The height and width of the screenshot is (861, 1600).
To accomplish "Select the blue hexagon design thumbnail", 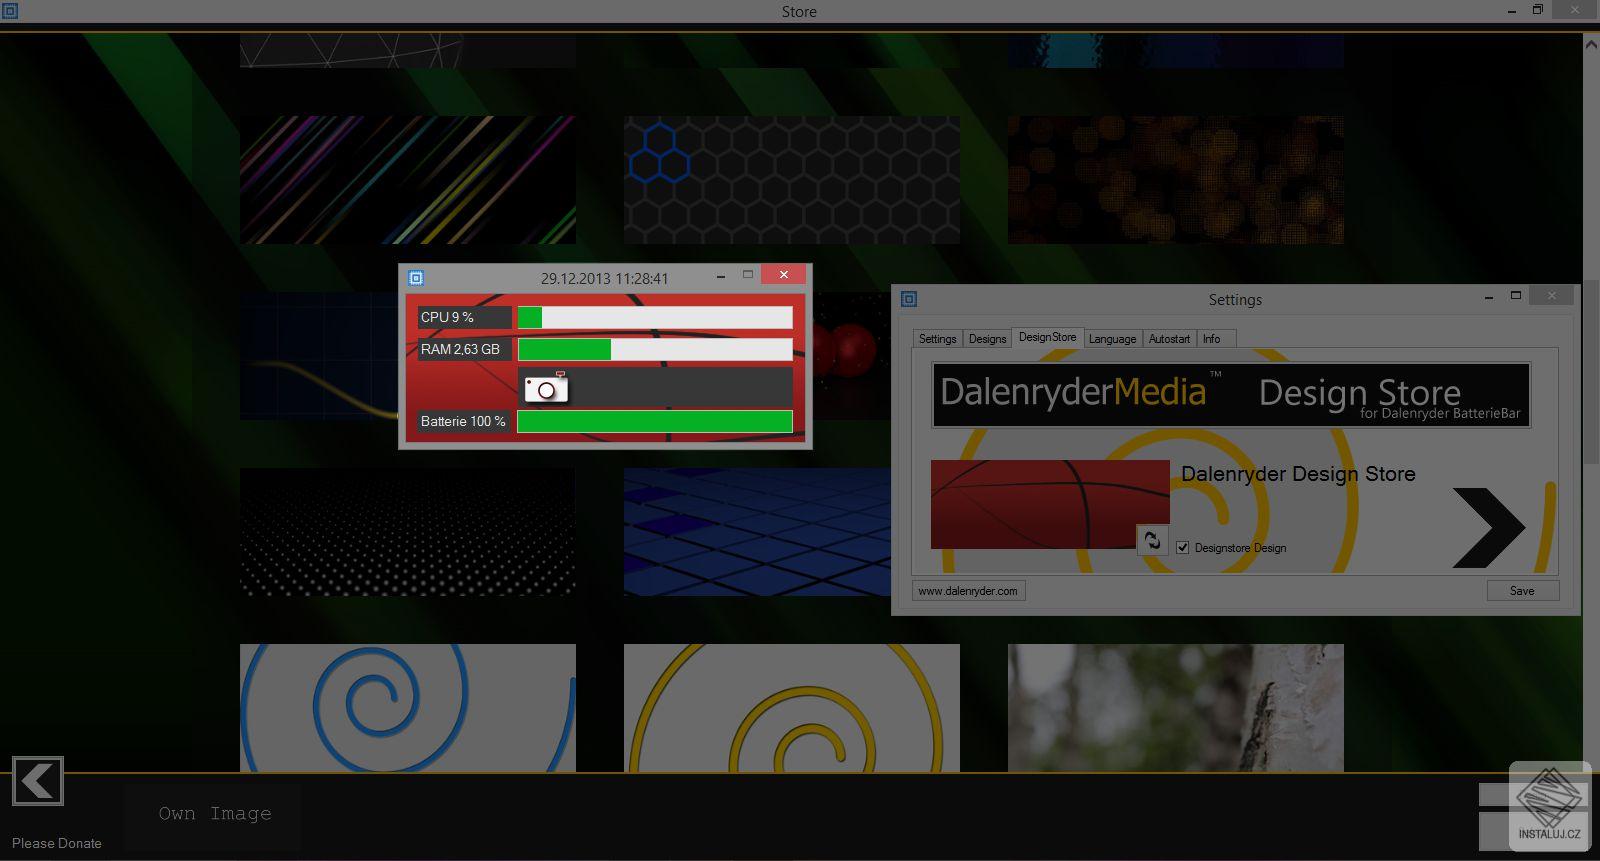I will click(x=792, y=180).
